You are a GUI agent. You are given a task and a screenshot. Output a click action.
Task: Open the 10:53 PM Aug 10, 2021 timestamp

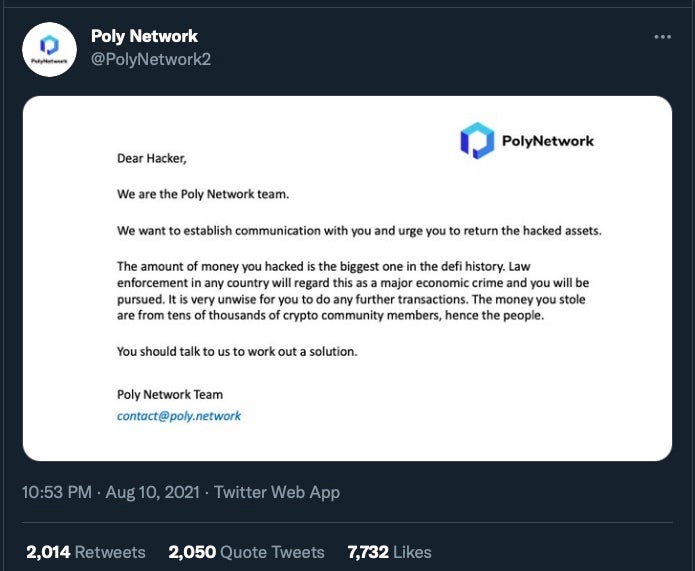click(111, 492)
